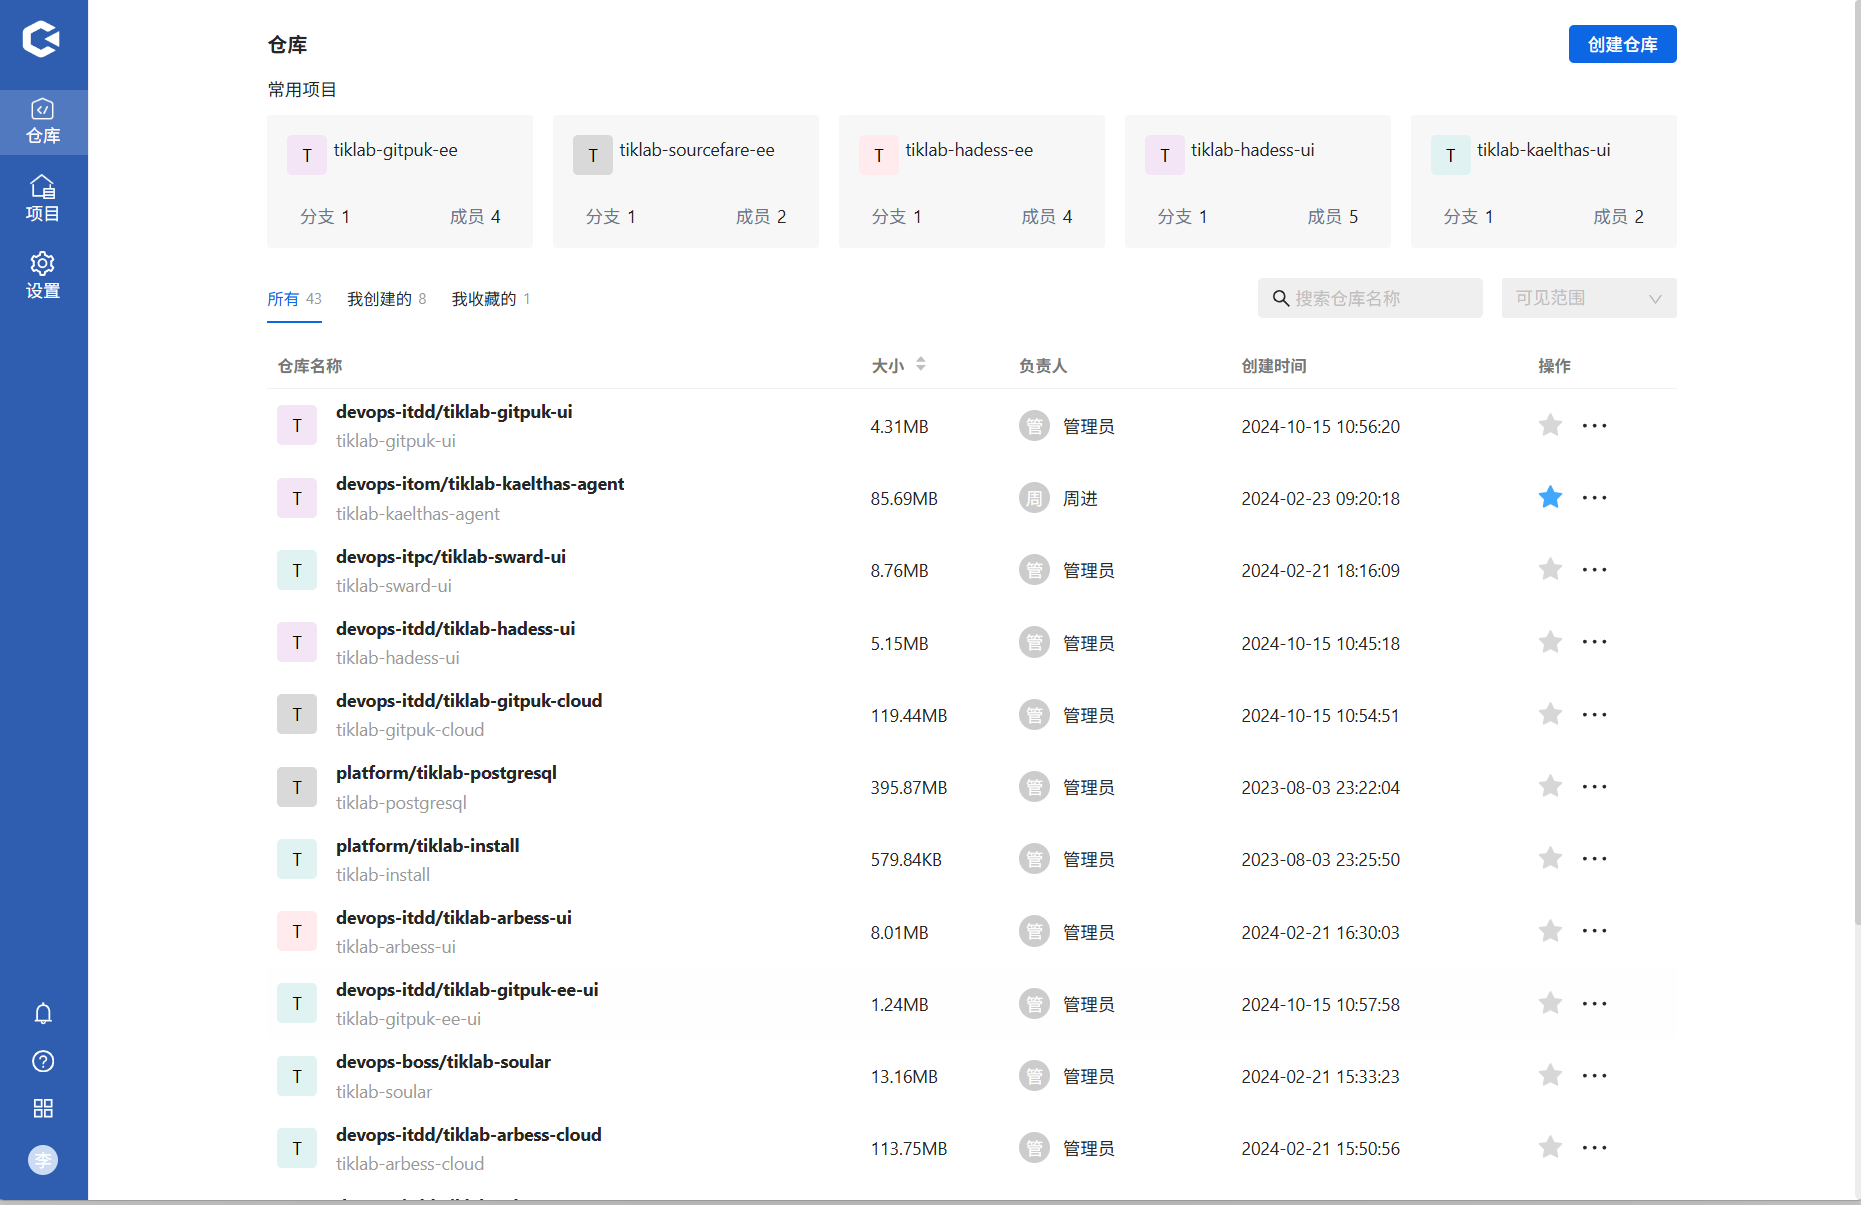Open the notification bell
The height and width of the screenshot is (1205, 1861).
[43, 1014]
